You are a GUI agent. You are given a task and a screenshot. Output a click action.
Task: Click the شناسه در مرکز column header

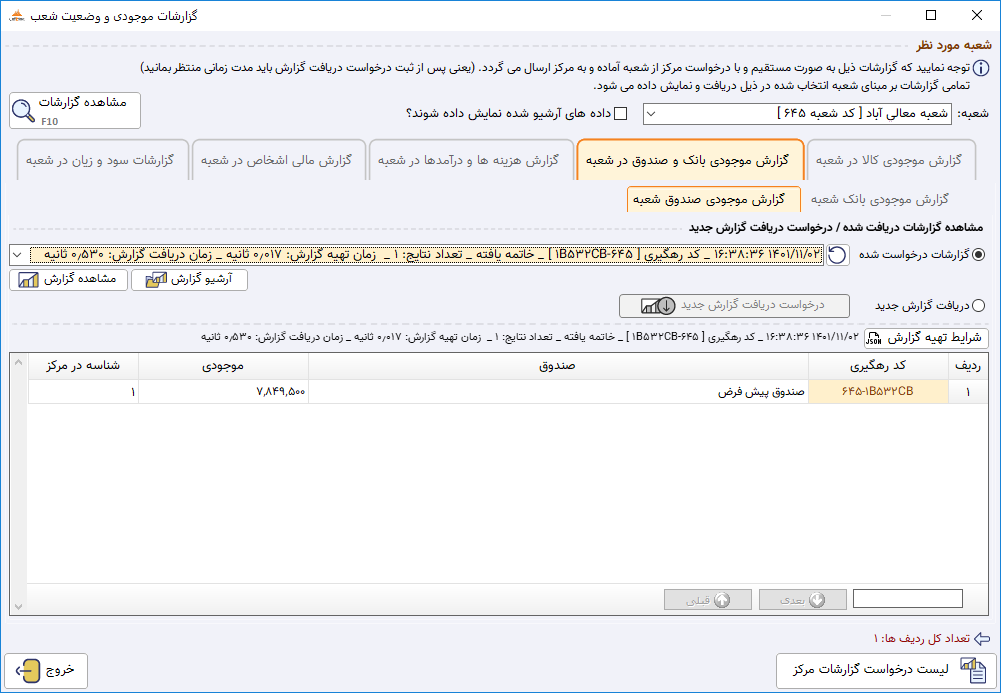coord(84,366)
